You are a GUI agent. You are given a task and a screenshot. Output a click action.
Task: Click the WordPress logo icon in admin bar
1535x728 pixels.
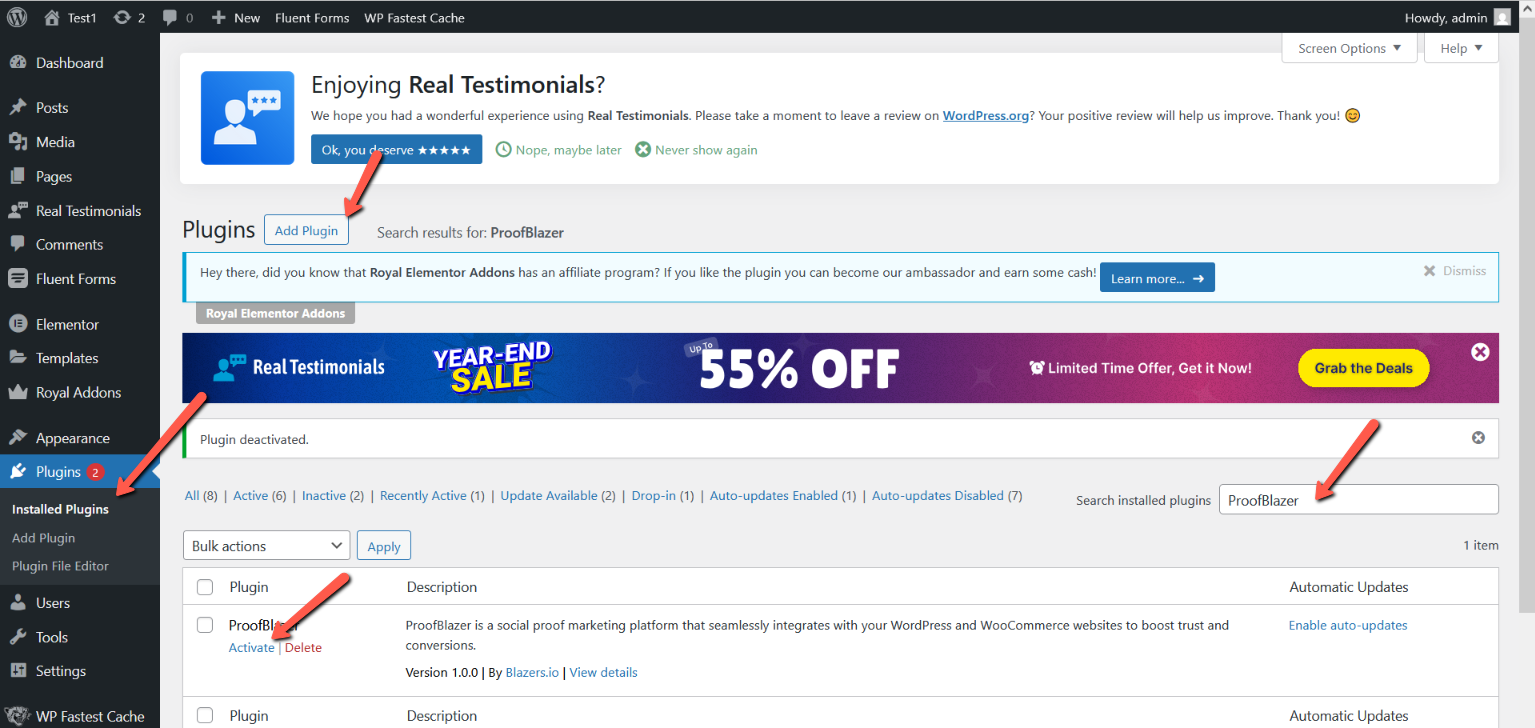point(17,17)
